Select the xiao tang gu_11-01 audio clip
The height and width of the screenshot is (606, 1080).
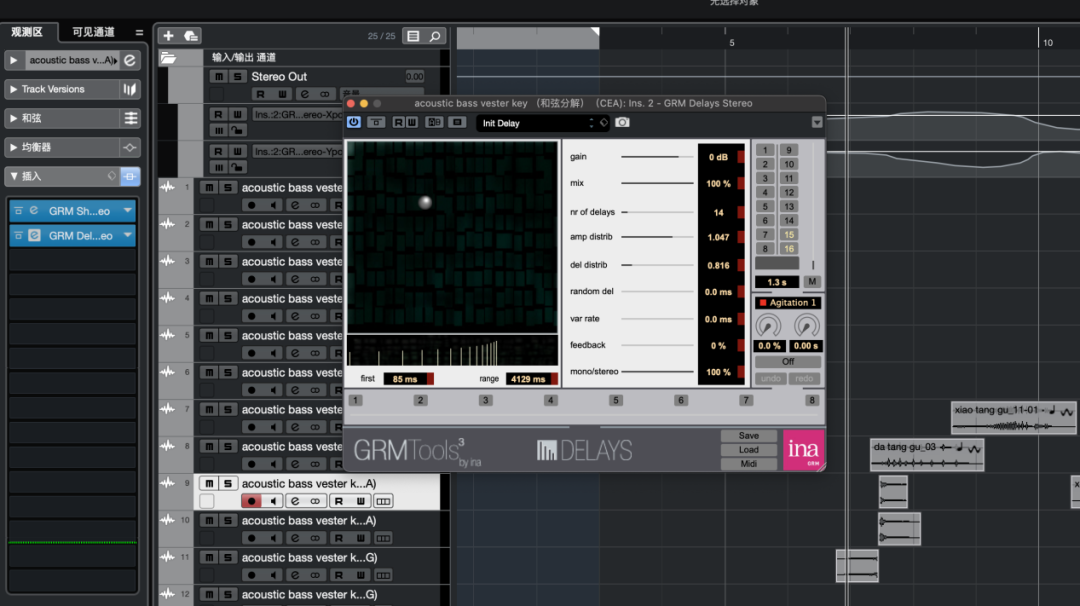pyautogui.click(x=1013, y=418)
